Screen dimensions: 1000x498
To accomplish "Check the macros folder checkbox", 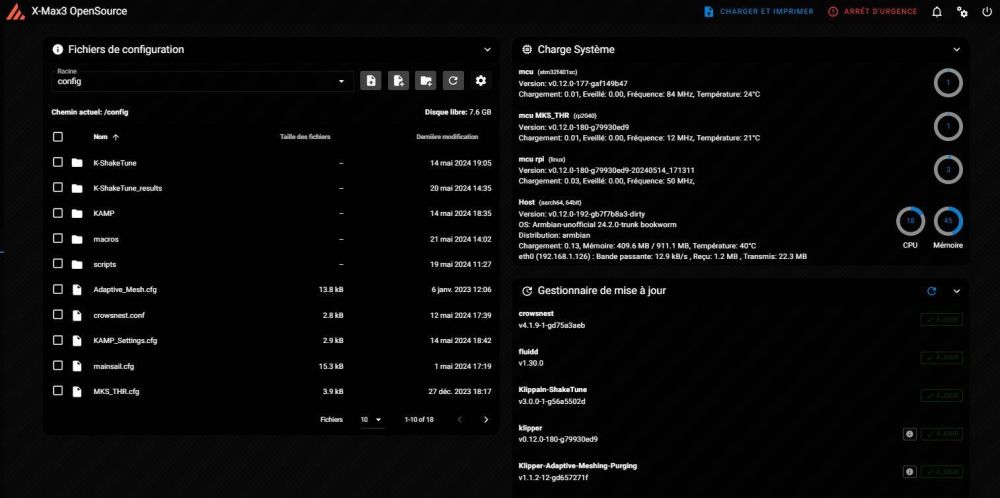I will click(x=58, y=238).
